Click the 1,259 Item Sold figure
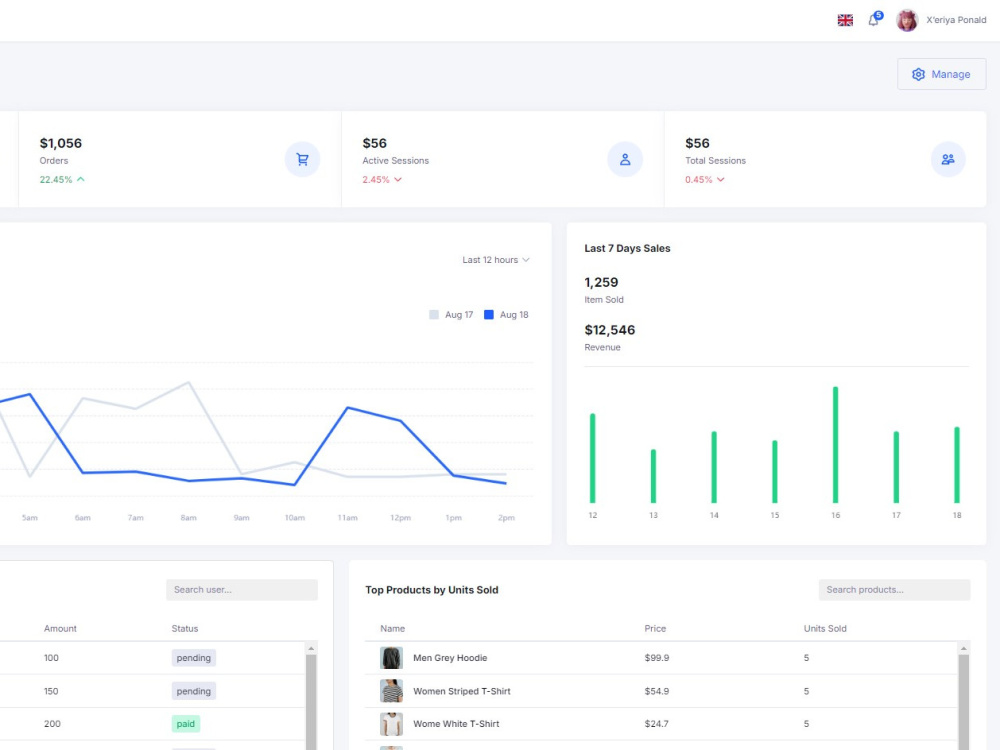The image size is (1000, 750). [x=601, y=283]
